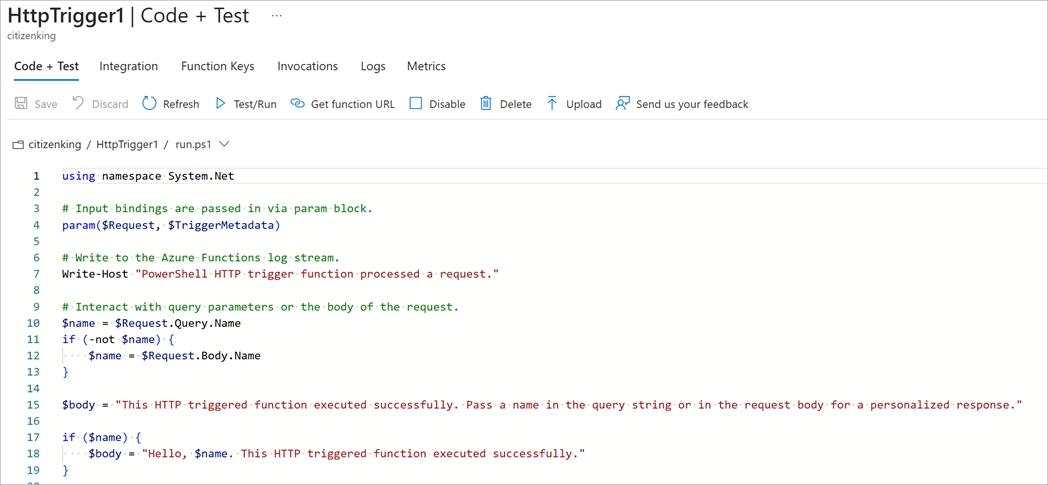Image resolution: width=1048 pixels, height=485 pixels.
Task: Click the feedback person icon
Action: 622,104
